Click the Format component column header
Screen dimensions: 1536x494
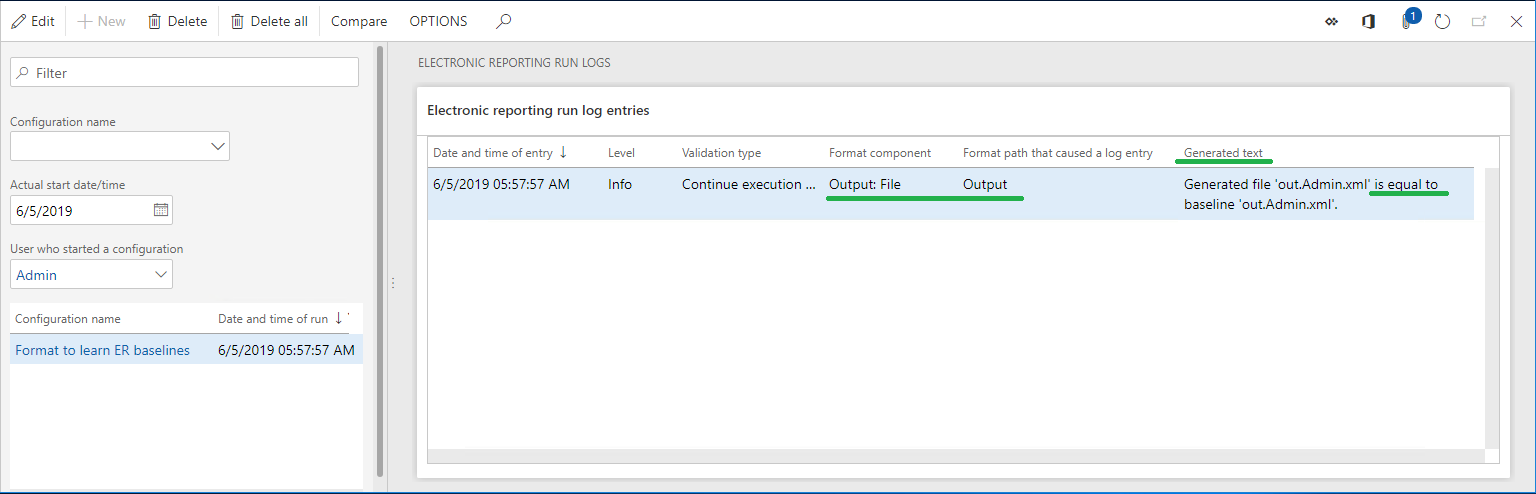point(880,153)
